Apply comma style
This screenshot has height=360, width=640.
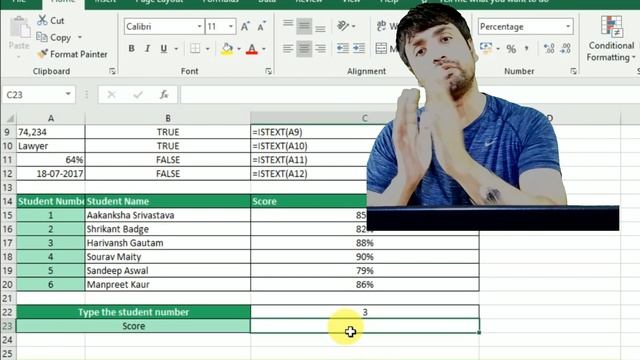(527, 49)
